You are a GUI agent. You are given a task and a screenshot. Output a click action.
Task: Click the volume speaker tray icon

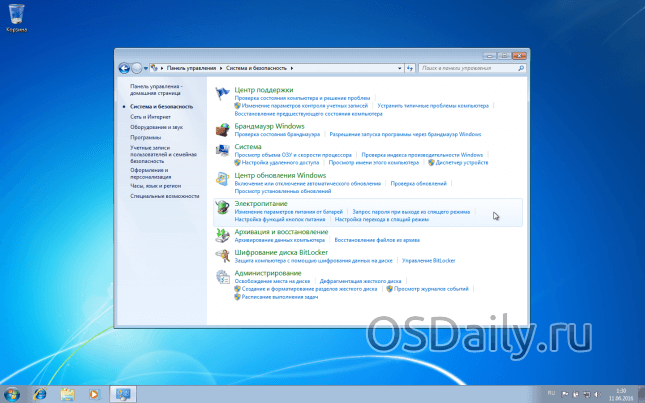tap(597, 394)
